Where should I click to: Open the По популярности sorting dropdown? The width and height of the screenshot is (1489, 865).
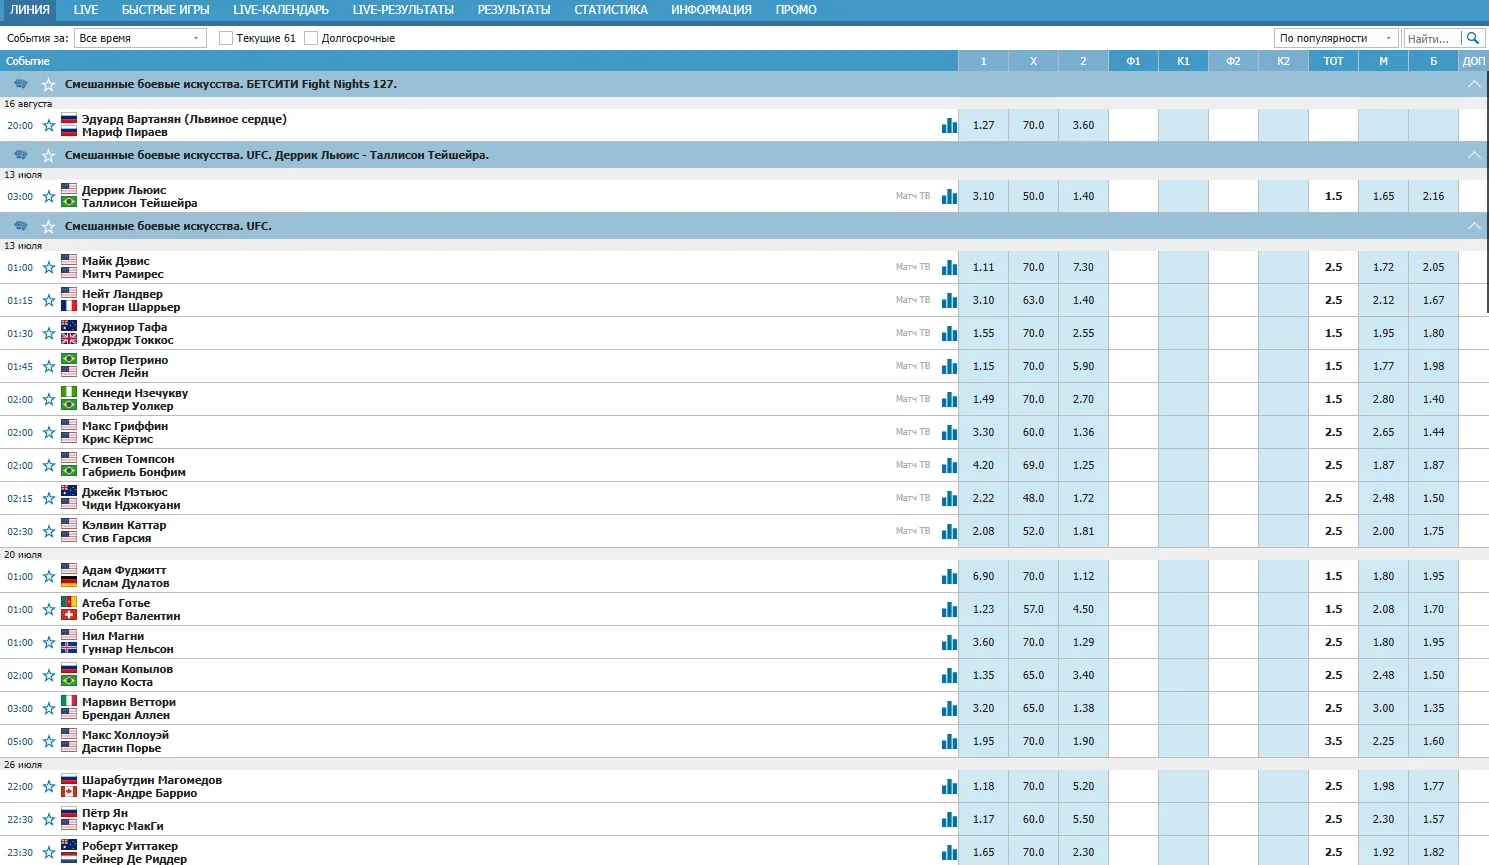1336,38
